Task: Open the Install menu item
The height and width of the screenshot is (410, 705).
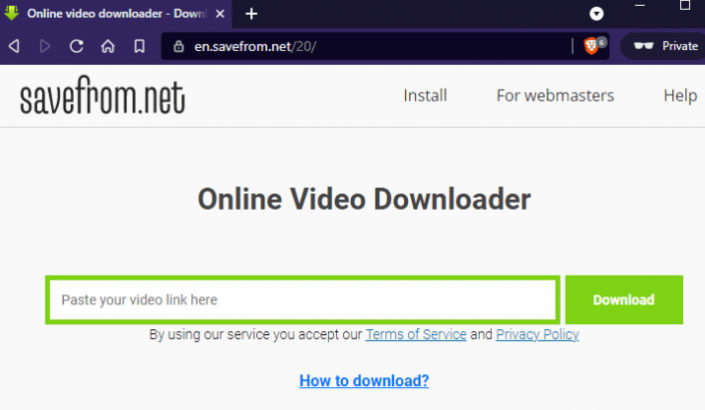Action: pos(425,95)
